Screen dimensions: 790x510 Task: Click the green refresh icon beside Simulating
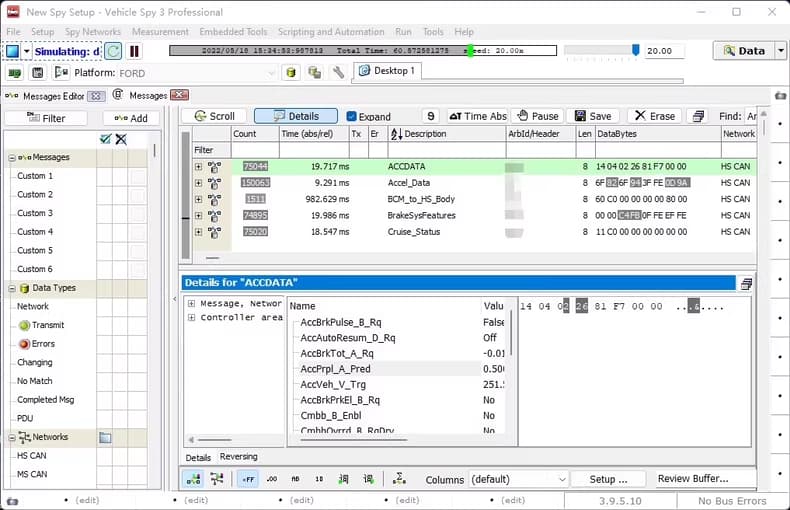coord(113,51)
